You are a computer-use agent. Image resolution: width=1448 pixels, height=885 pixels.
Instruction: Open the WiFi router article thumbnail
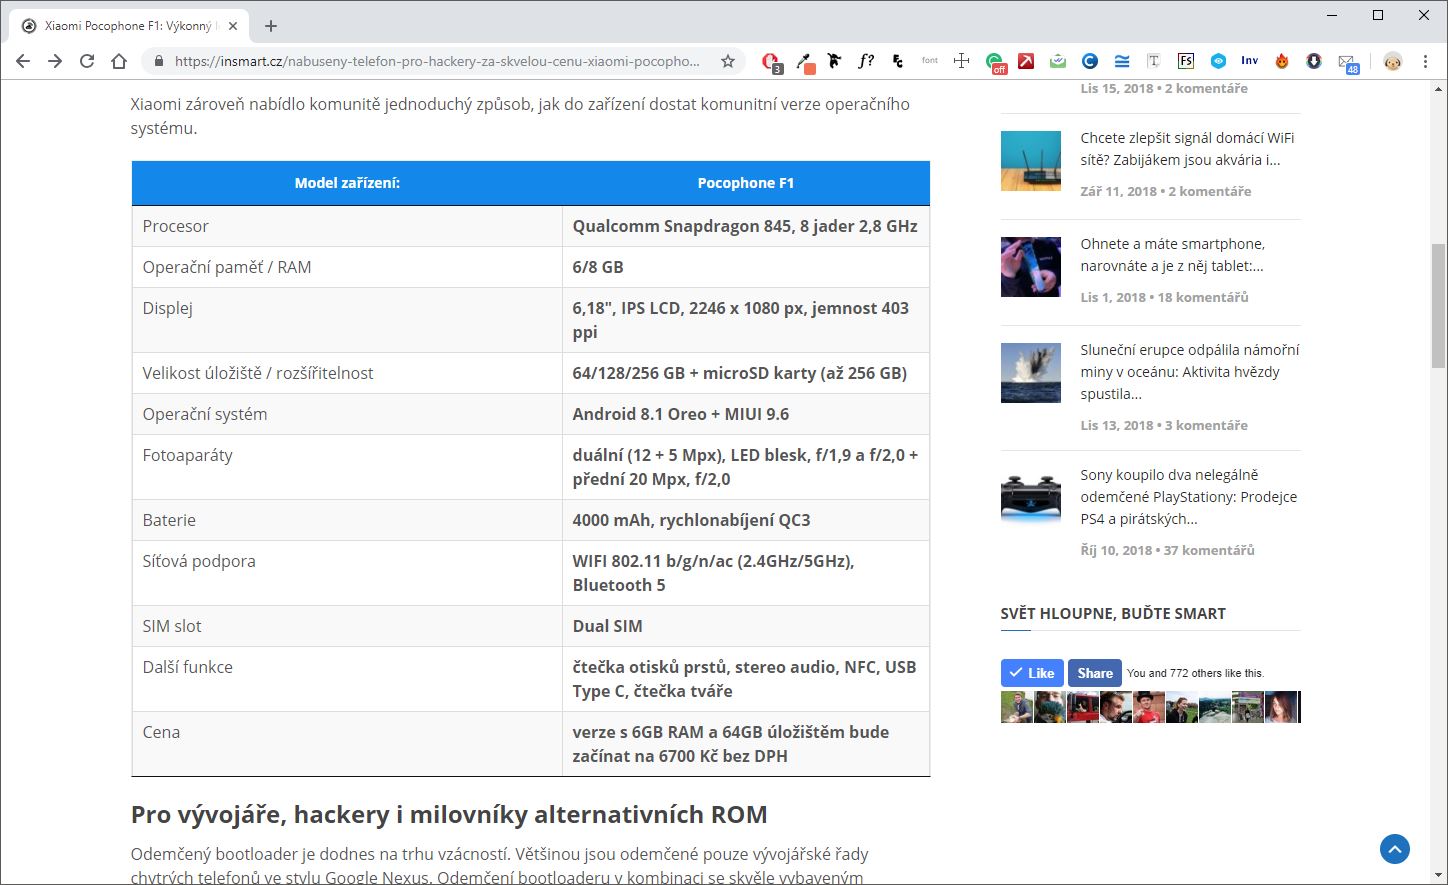coord(1030,161)
